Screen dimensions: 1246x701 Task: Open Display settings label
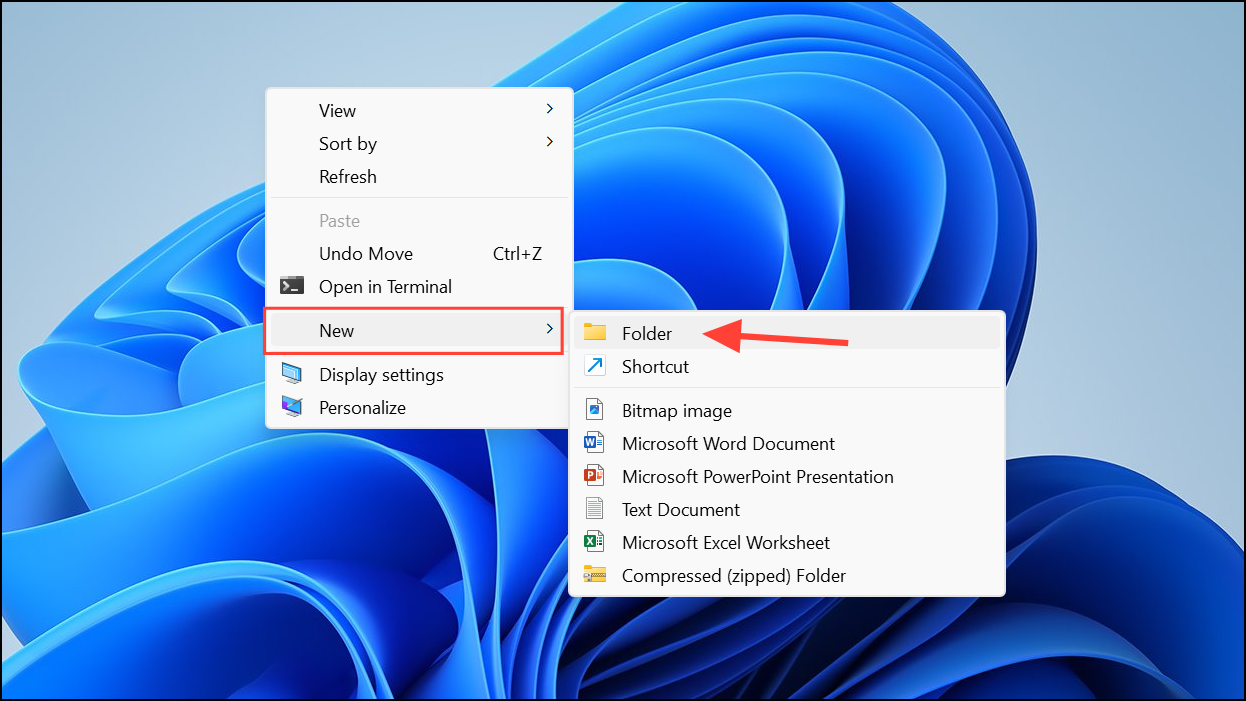[x=381, y=374]
